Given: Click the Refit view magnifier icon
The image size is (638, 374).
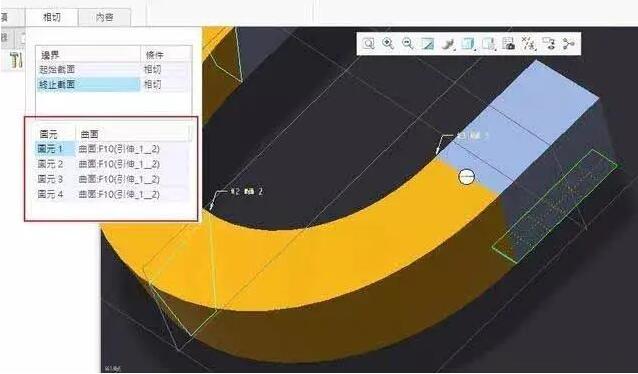Looking at the screenshot, I should click(x=368, y=44).
